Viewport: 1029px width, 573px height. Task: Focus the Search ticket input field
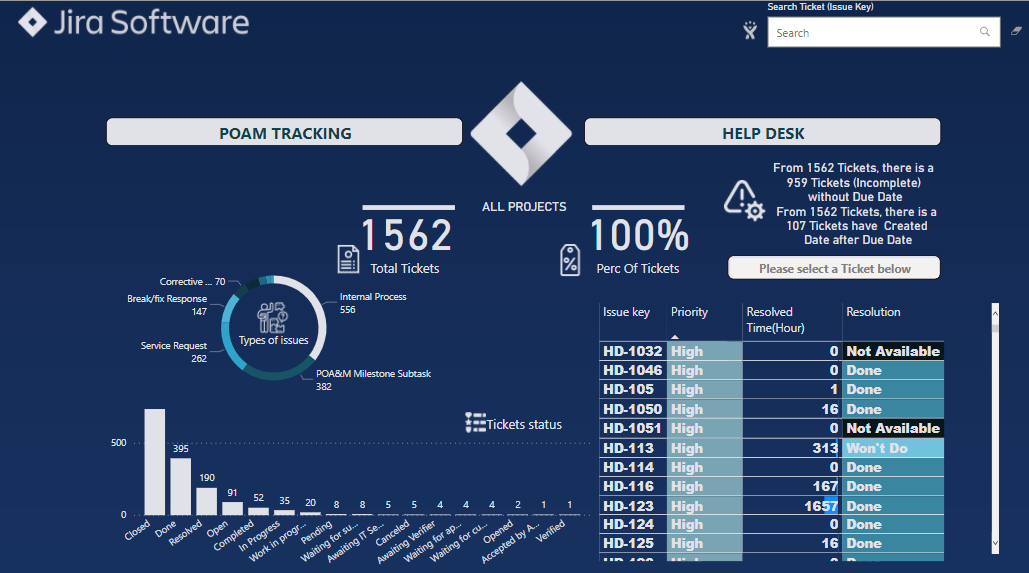(883, 32)
